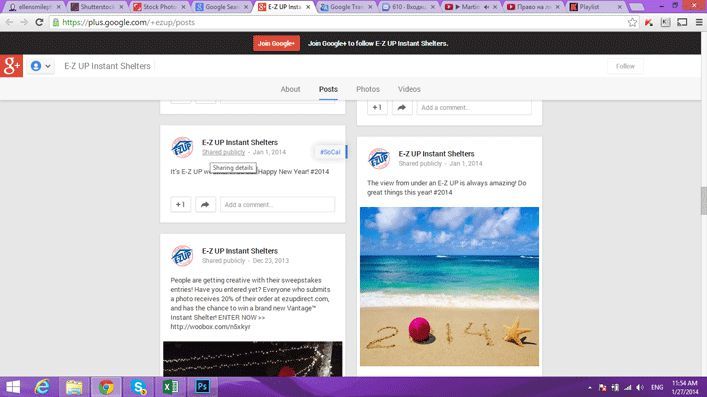Open the #SoCal hashtag tag
The width and height of the screenshot is (707, 397).
(331, 152)
